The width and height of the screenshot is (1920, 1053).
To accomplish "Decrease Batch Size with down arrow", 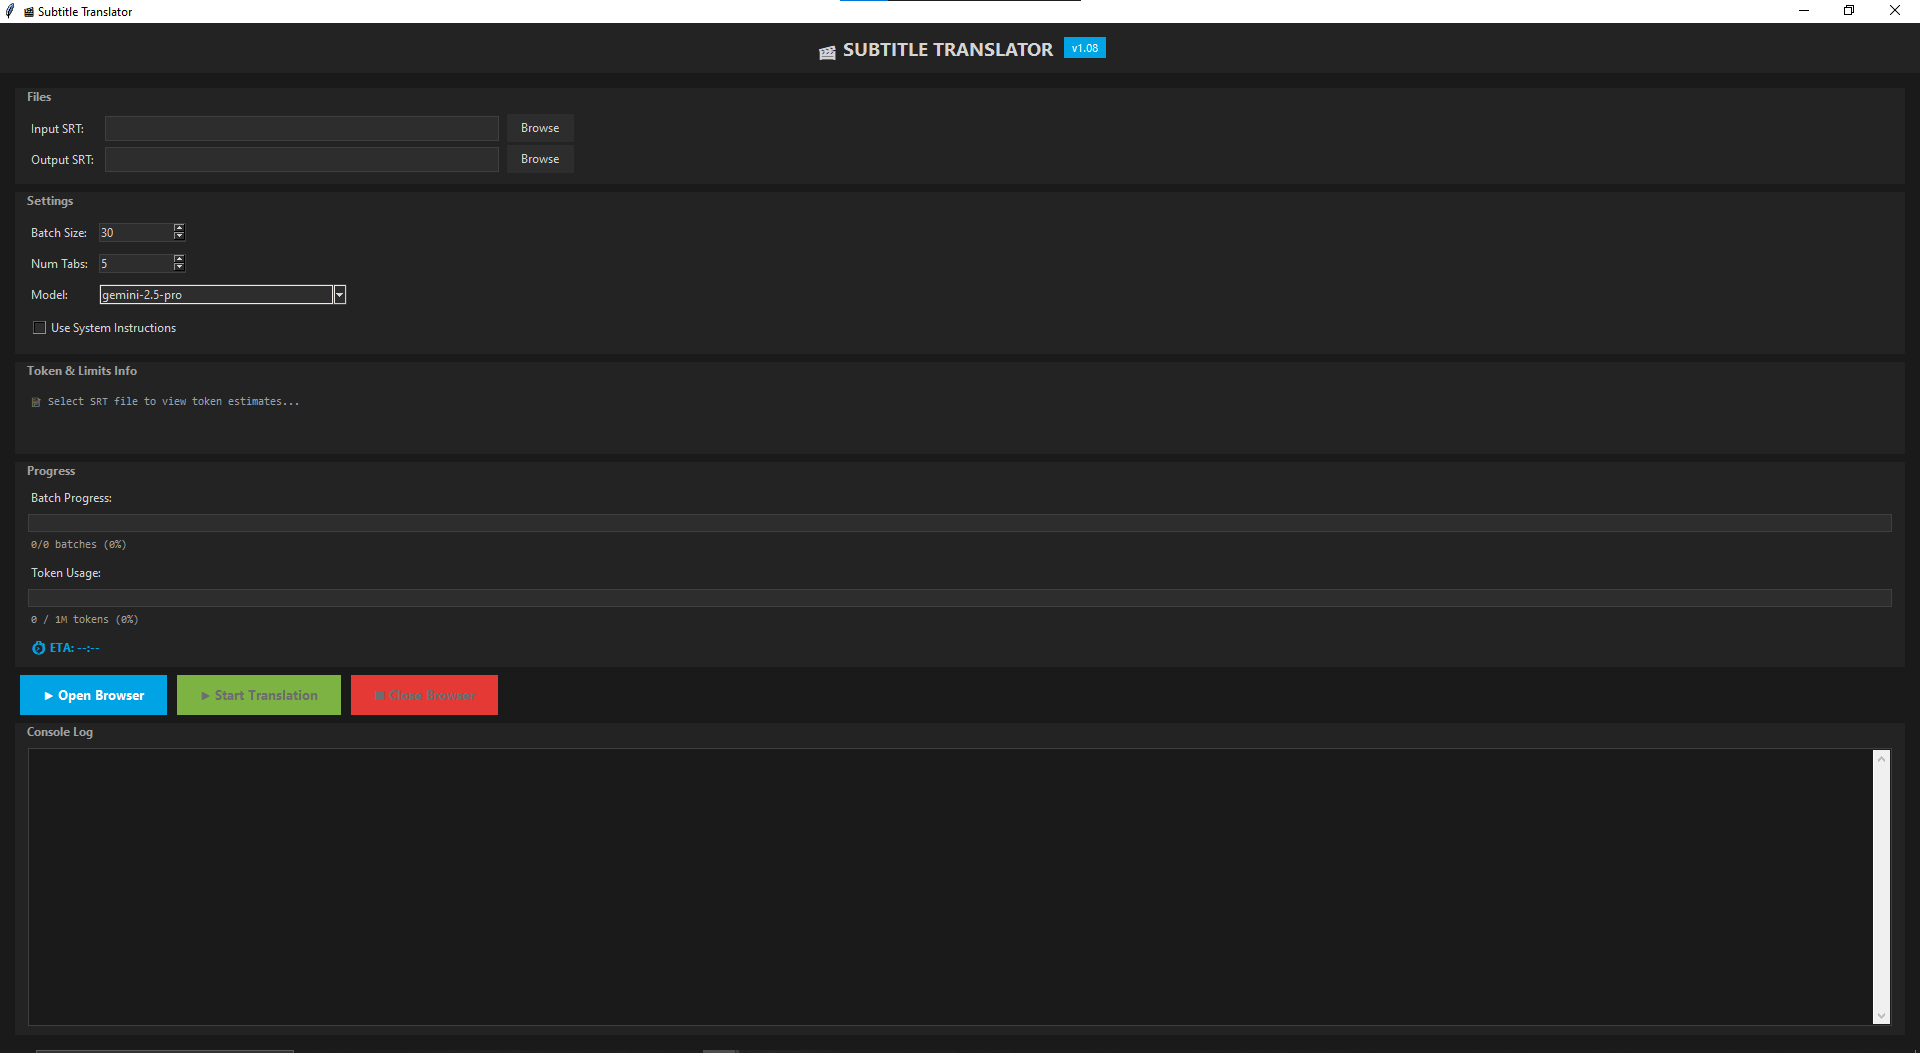I will [179, 237].
